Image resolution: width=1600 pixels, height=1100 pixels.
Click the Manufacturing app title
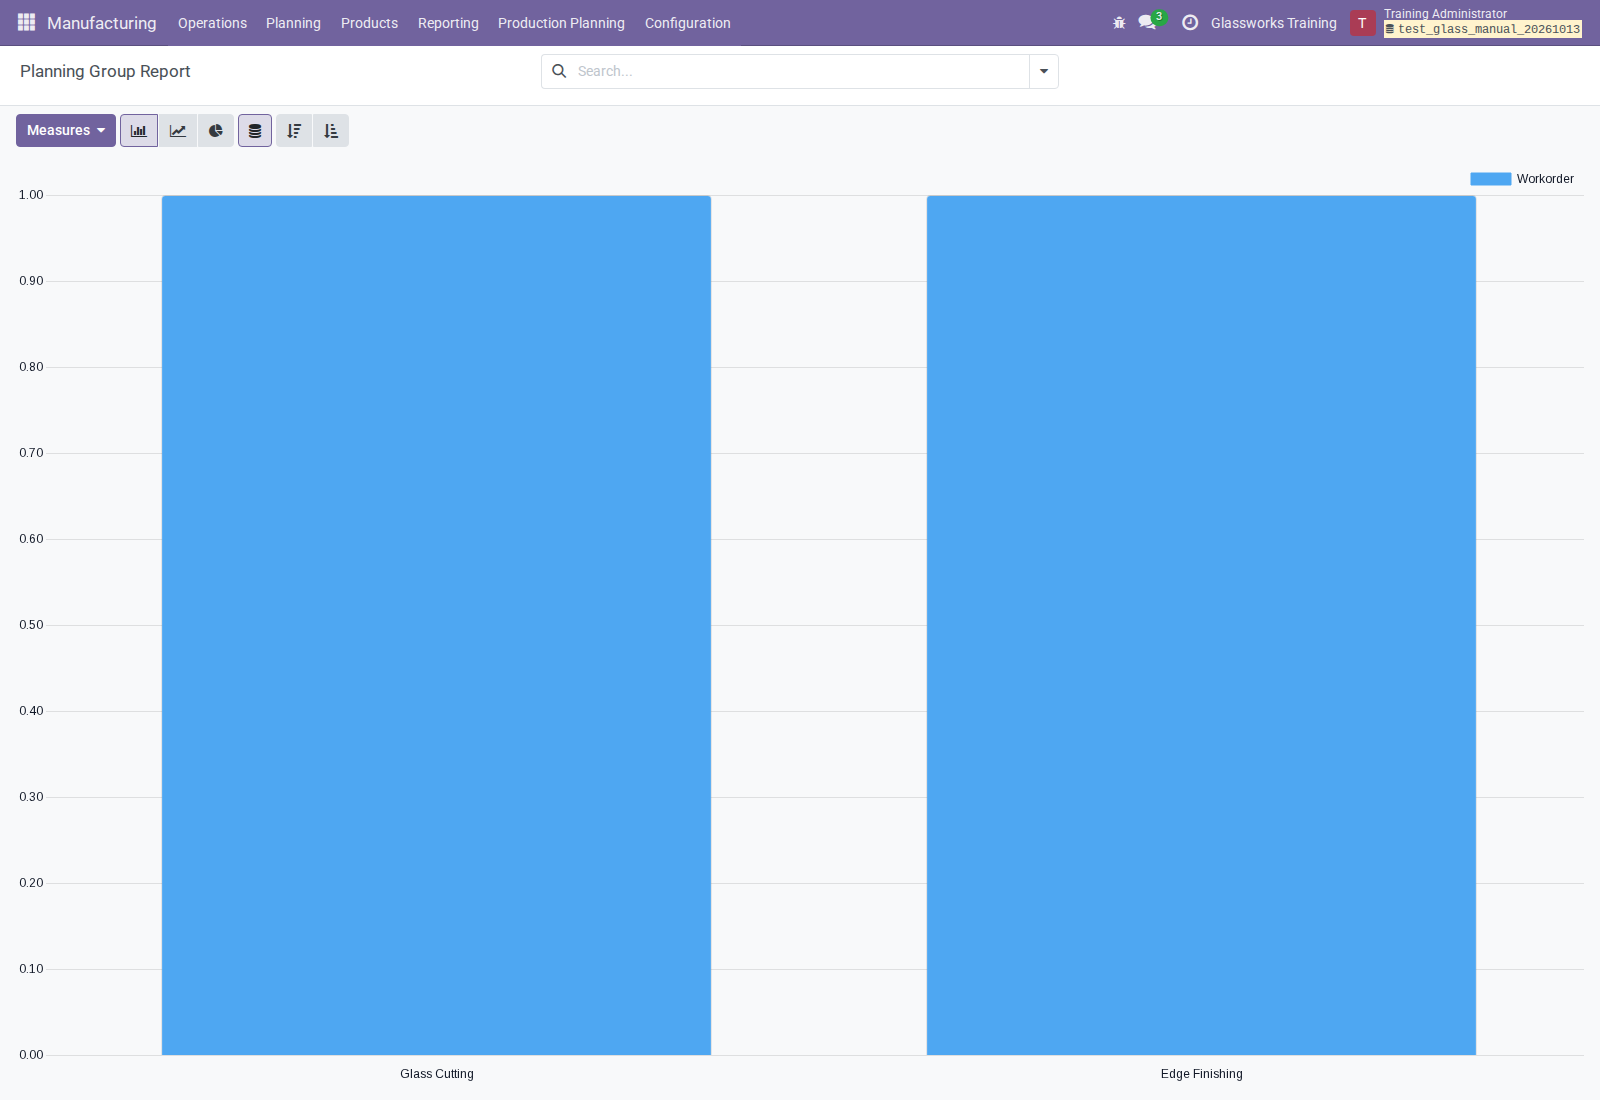point(102,23)
